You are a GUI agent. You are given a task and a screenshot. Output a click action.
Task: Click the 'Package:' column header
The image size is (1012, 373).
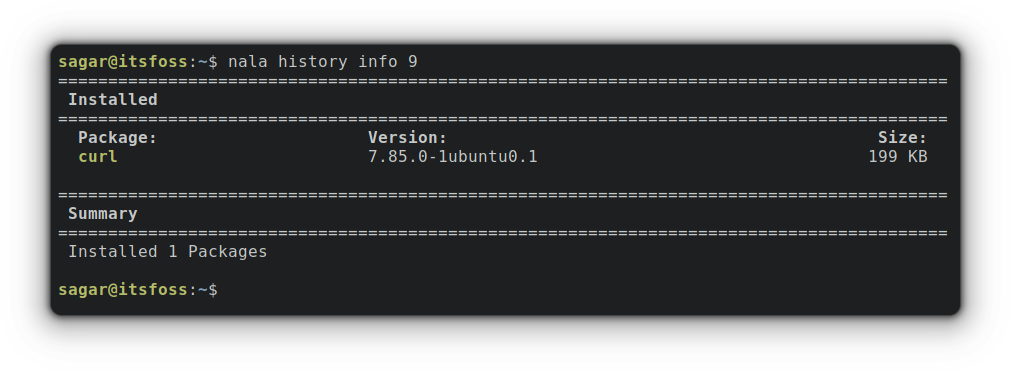117,137
